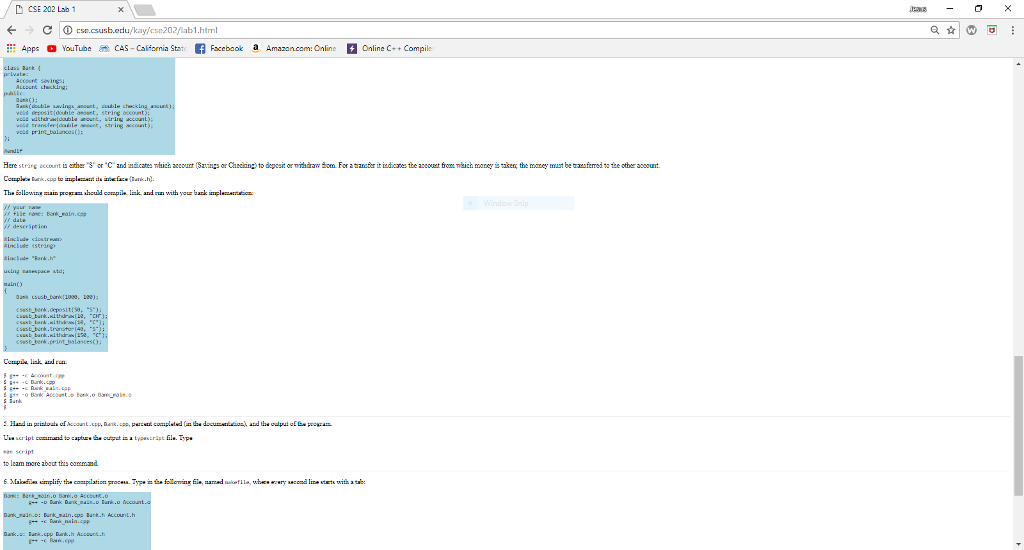
Task: Click the scroll up arrow
Action: [x=1018, y=64]
